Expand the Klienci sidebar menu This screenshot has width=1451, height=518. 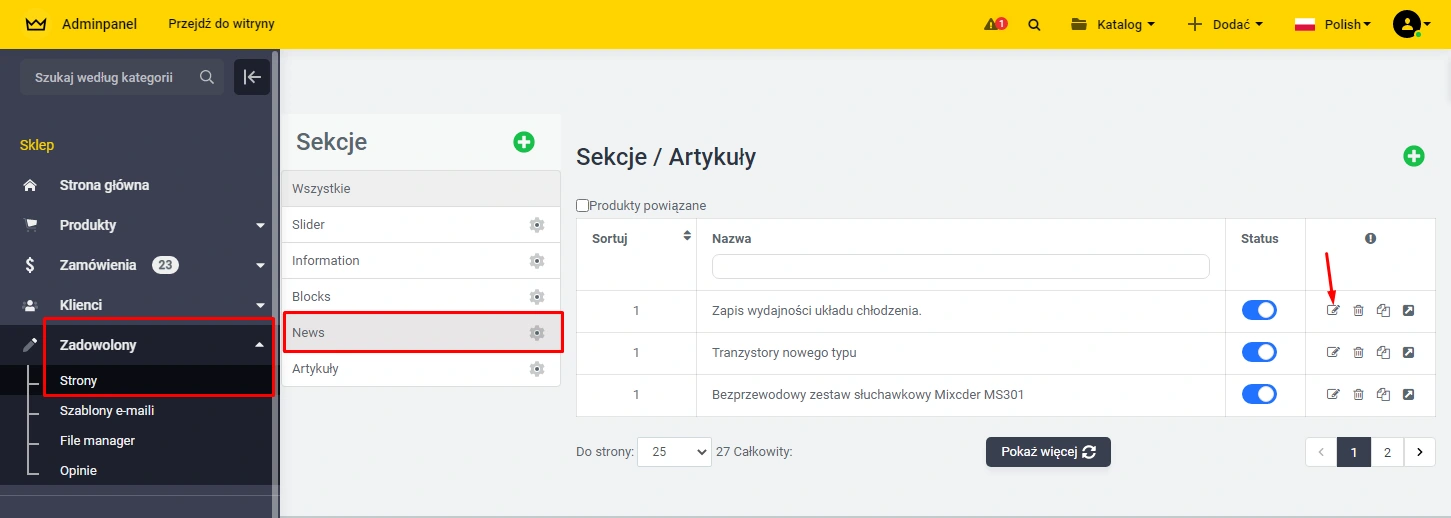click(x=260, y=305)
